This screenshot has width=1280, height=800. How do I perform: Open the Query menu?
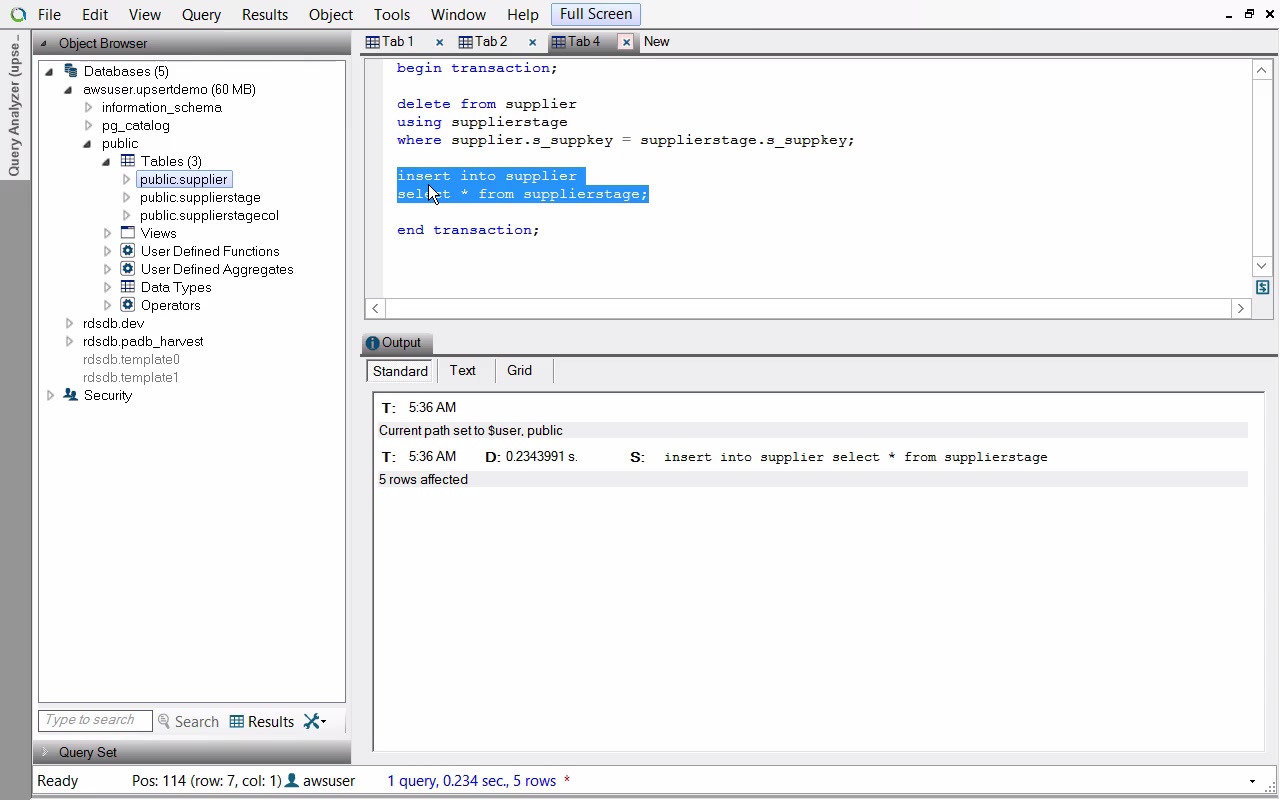pos(201,15)
